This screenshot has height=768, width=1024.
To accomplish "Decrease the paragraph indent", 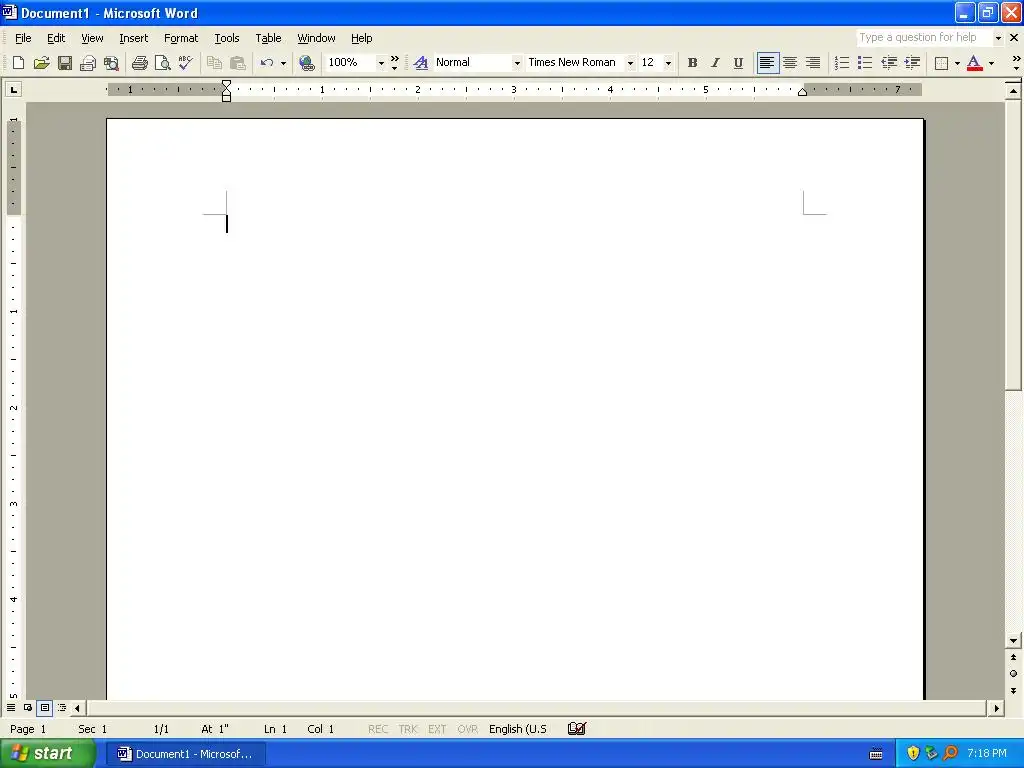I will click(889, 63).
